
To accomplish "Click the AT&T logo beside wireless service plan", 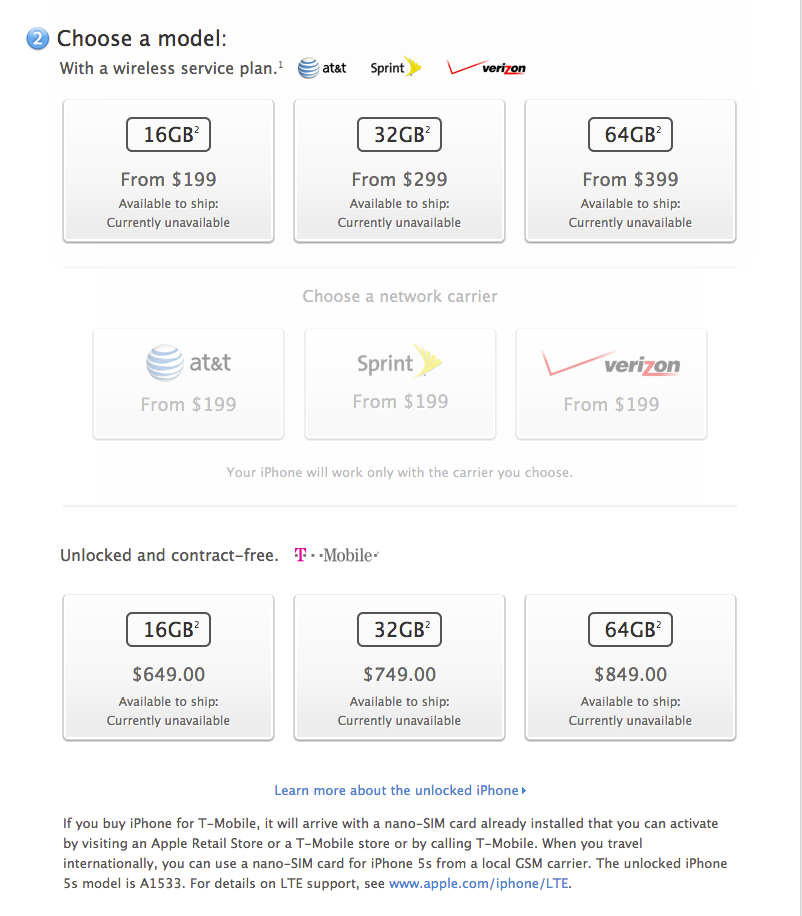I will tap(322, 68).
